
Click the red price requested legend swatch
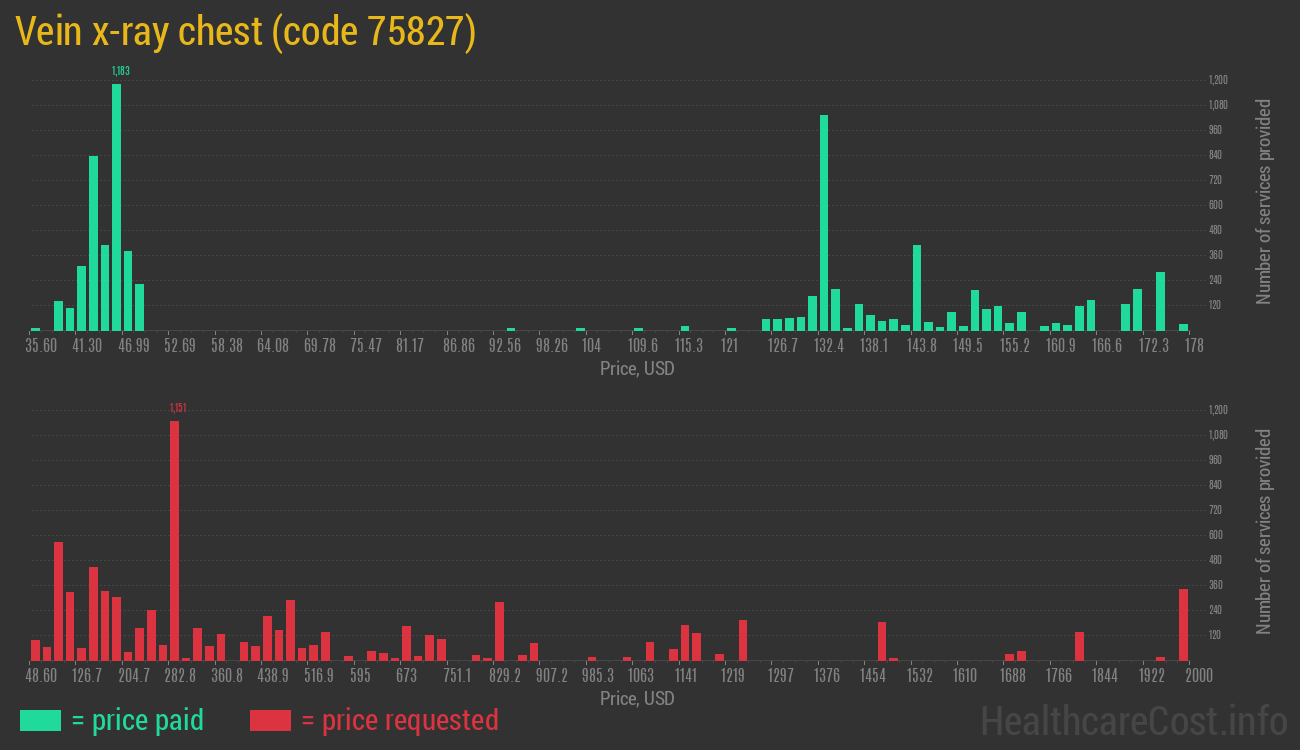coord(270,720)
